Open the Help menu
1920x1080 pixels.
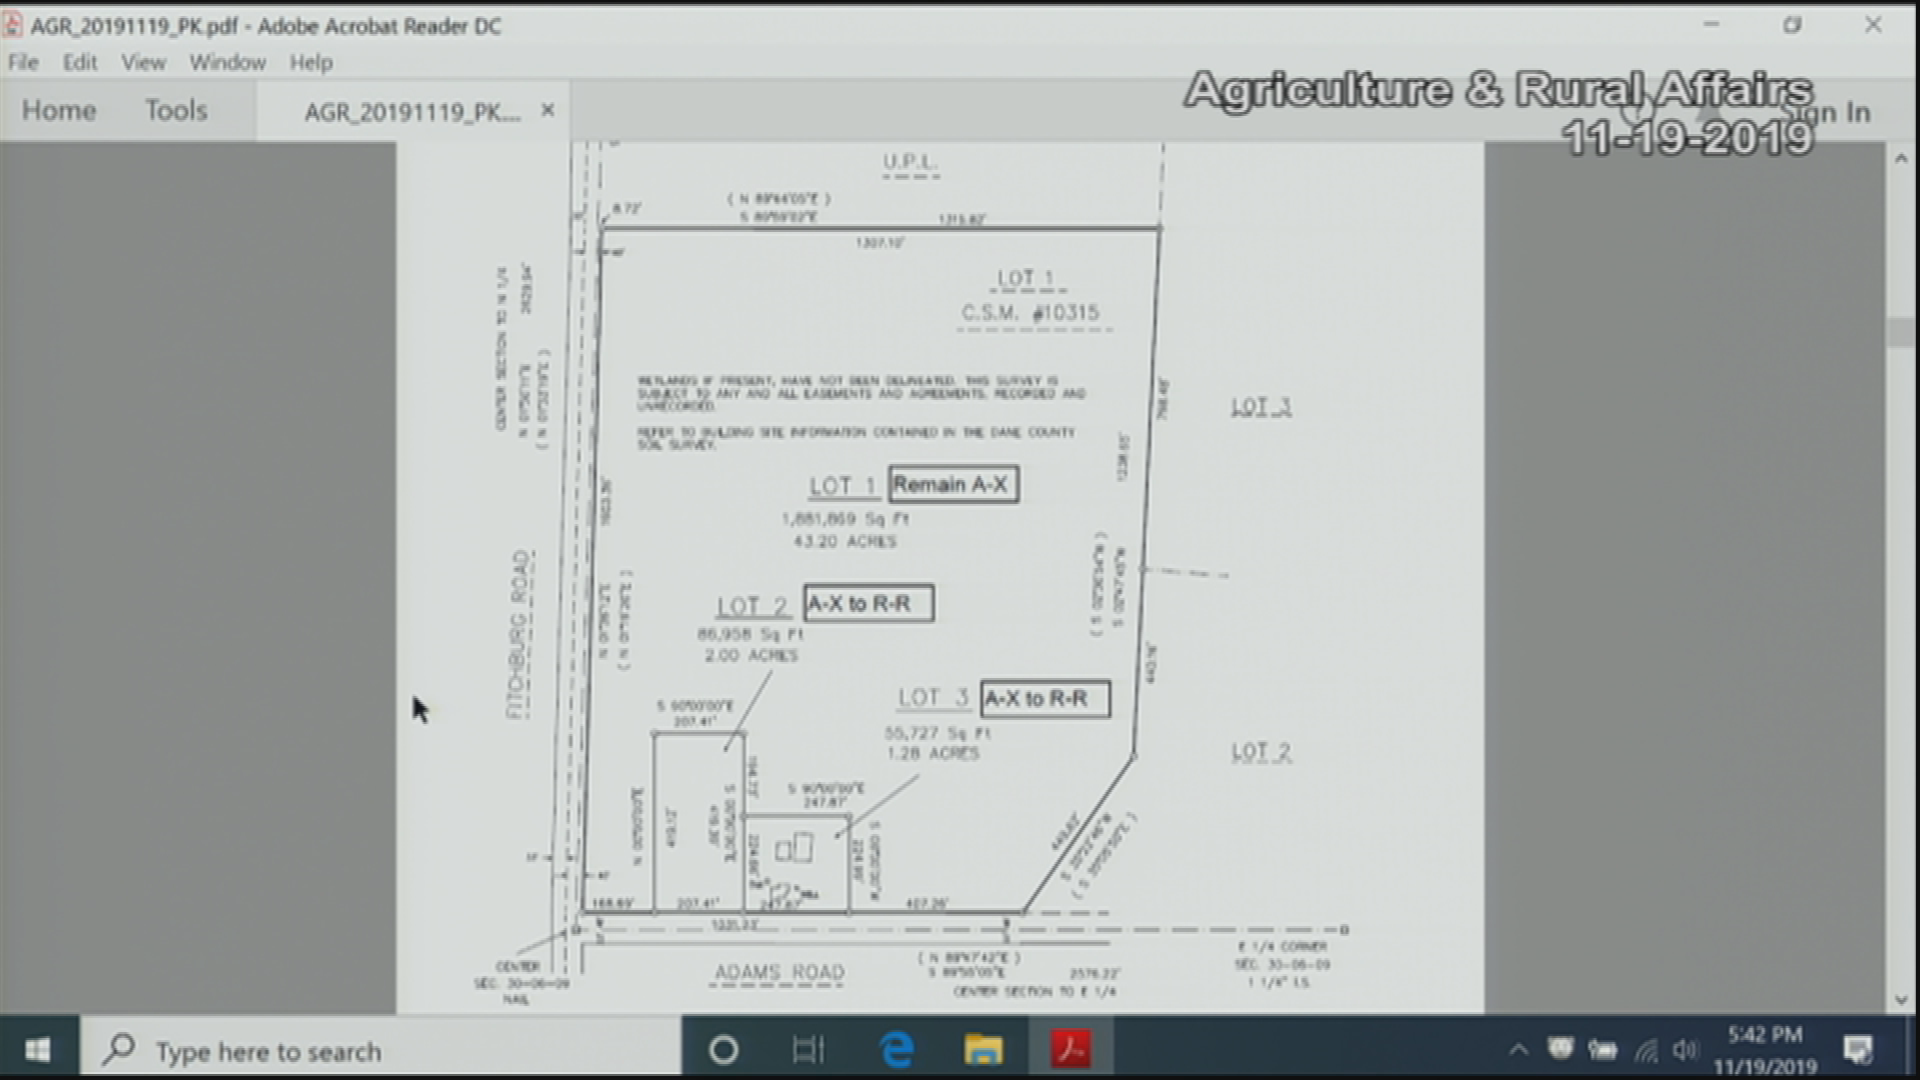pyautogui.click(x=311, y=62)
